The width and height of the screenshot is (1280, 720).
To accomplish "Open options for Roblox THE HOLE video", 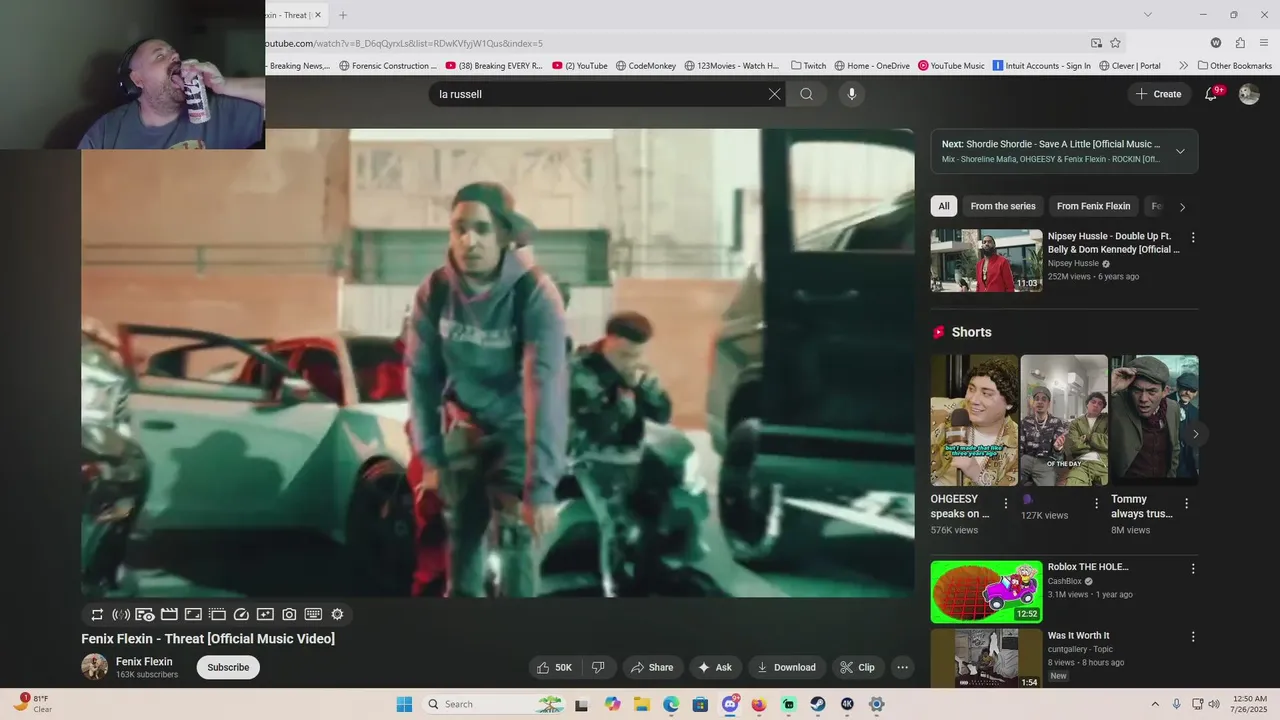I will [x=1192, y=569].
